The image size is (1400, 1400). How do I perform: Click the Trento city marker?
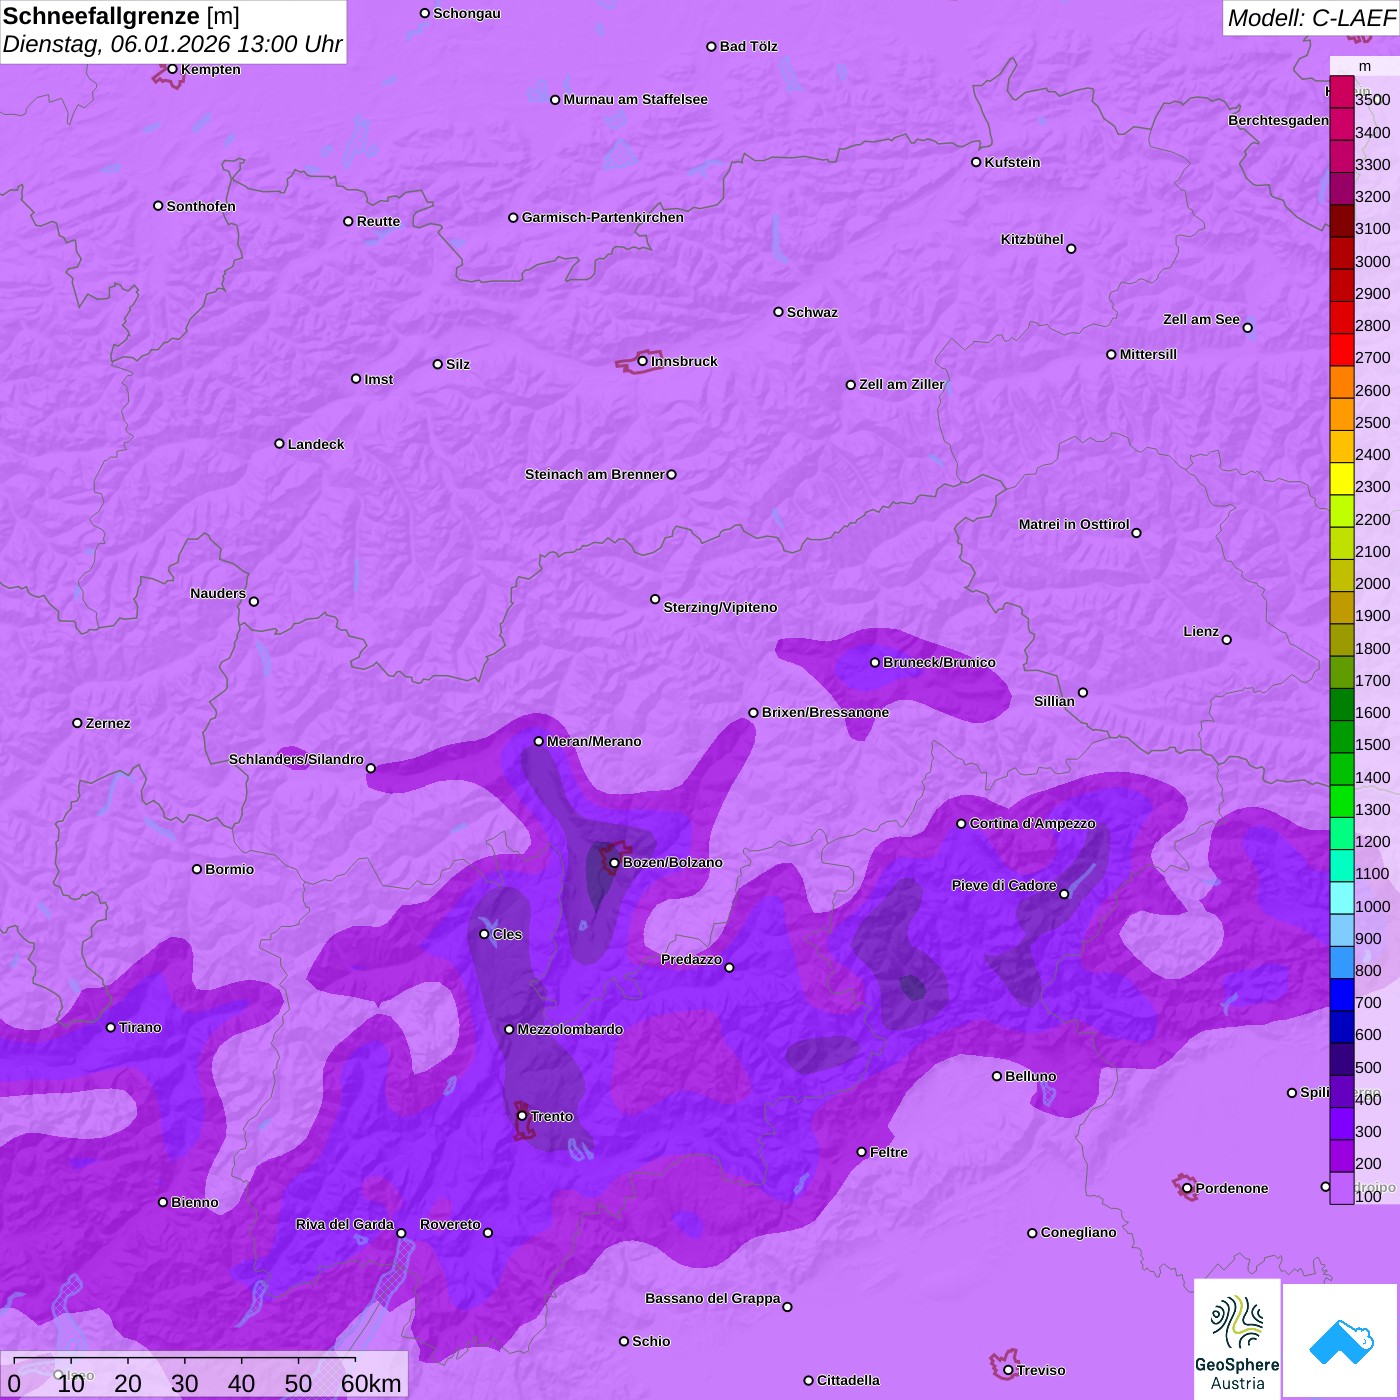coord(522,1116)
